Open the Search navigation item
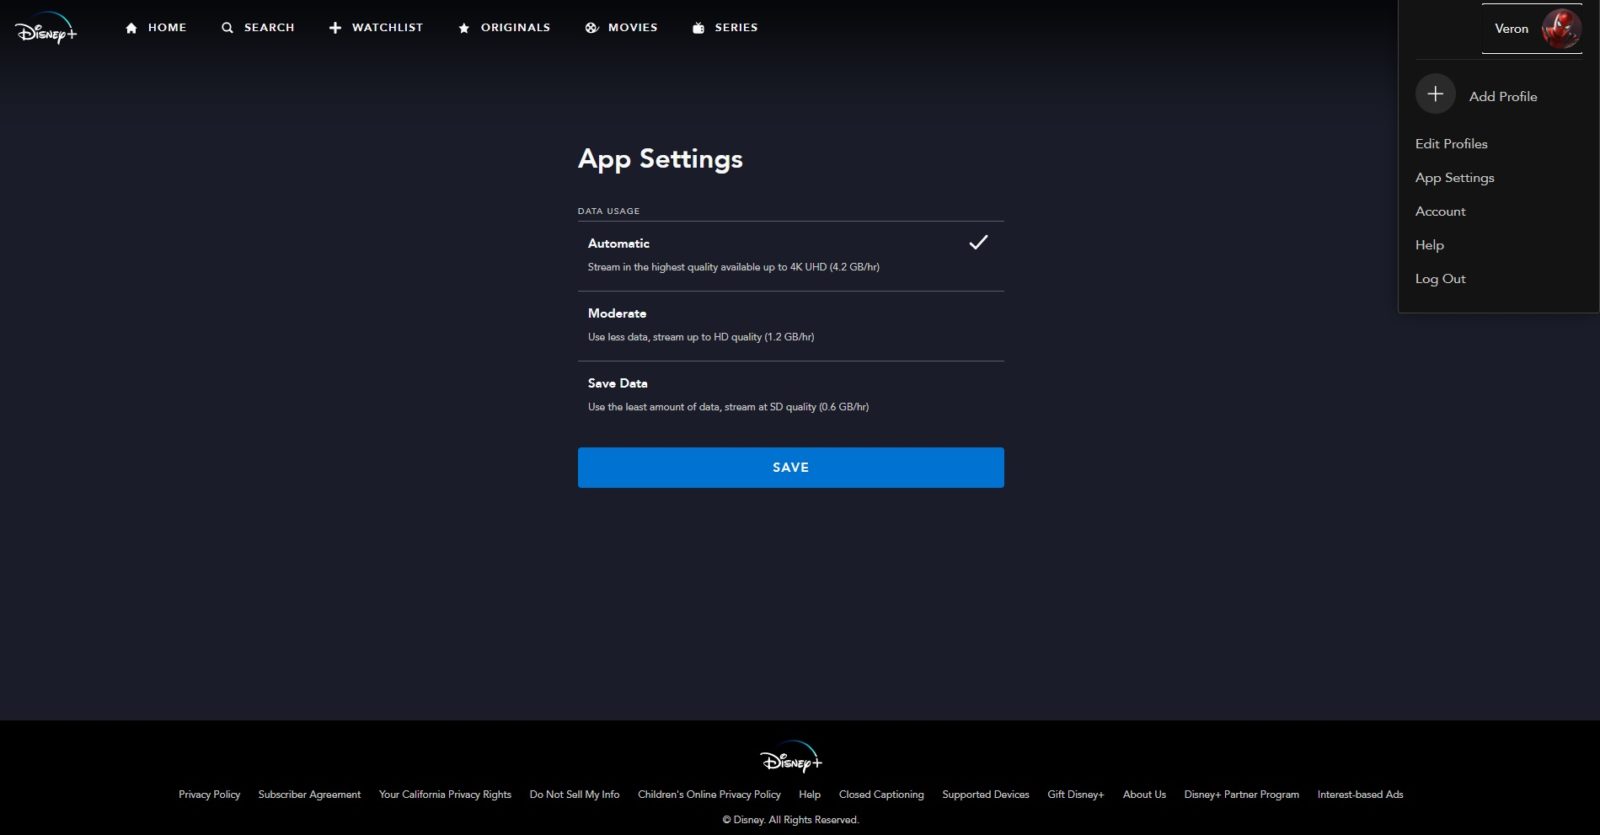This screenshot has height=835, width=1600. [258, 28]
